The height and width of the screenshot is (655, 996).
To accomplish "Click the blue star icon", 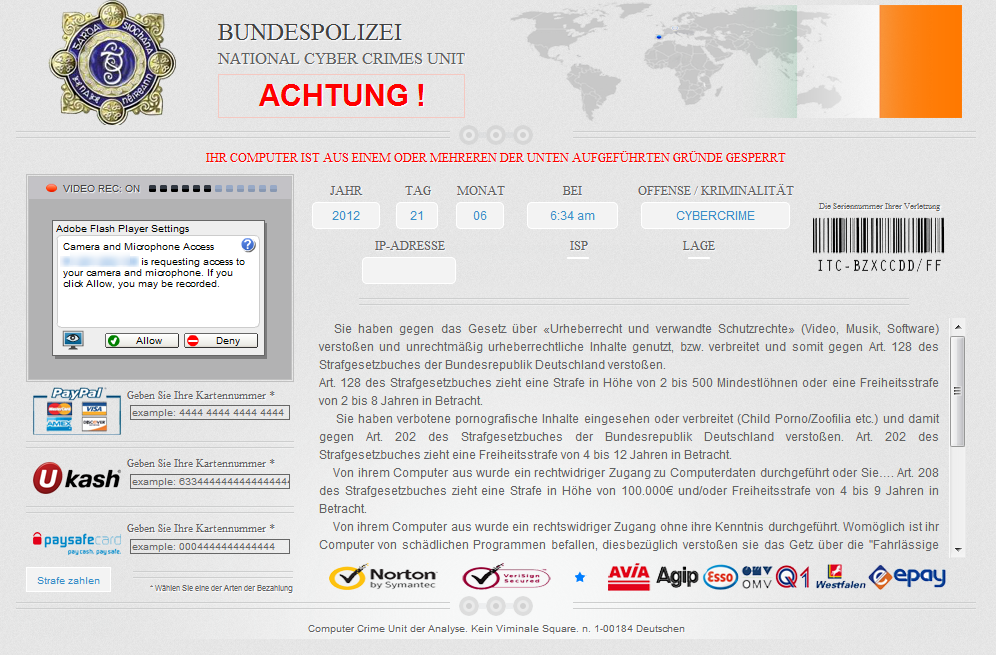I will [x=579, y=577].
